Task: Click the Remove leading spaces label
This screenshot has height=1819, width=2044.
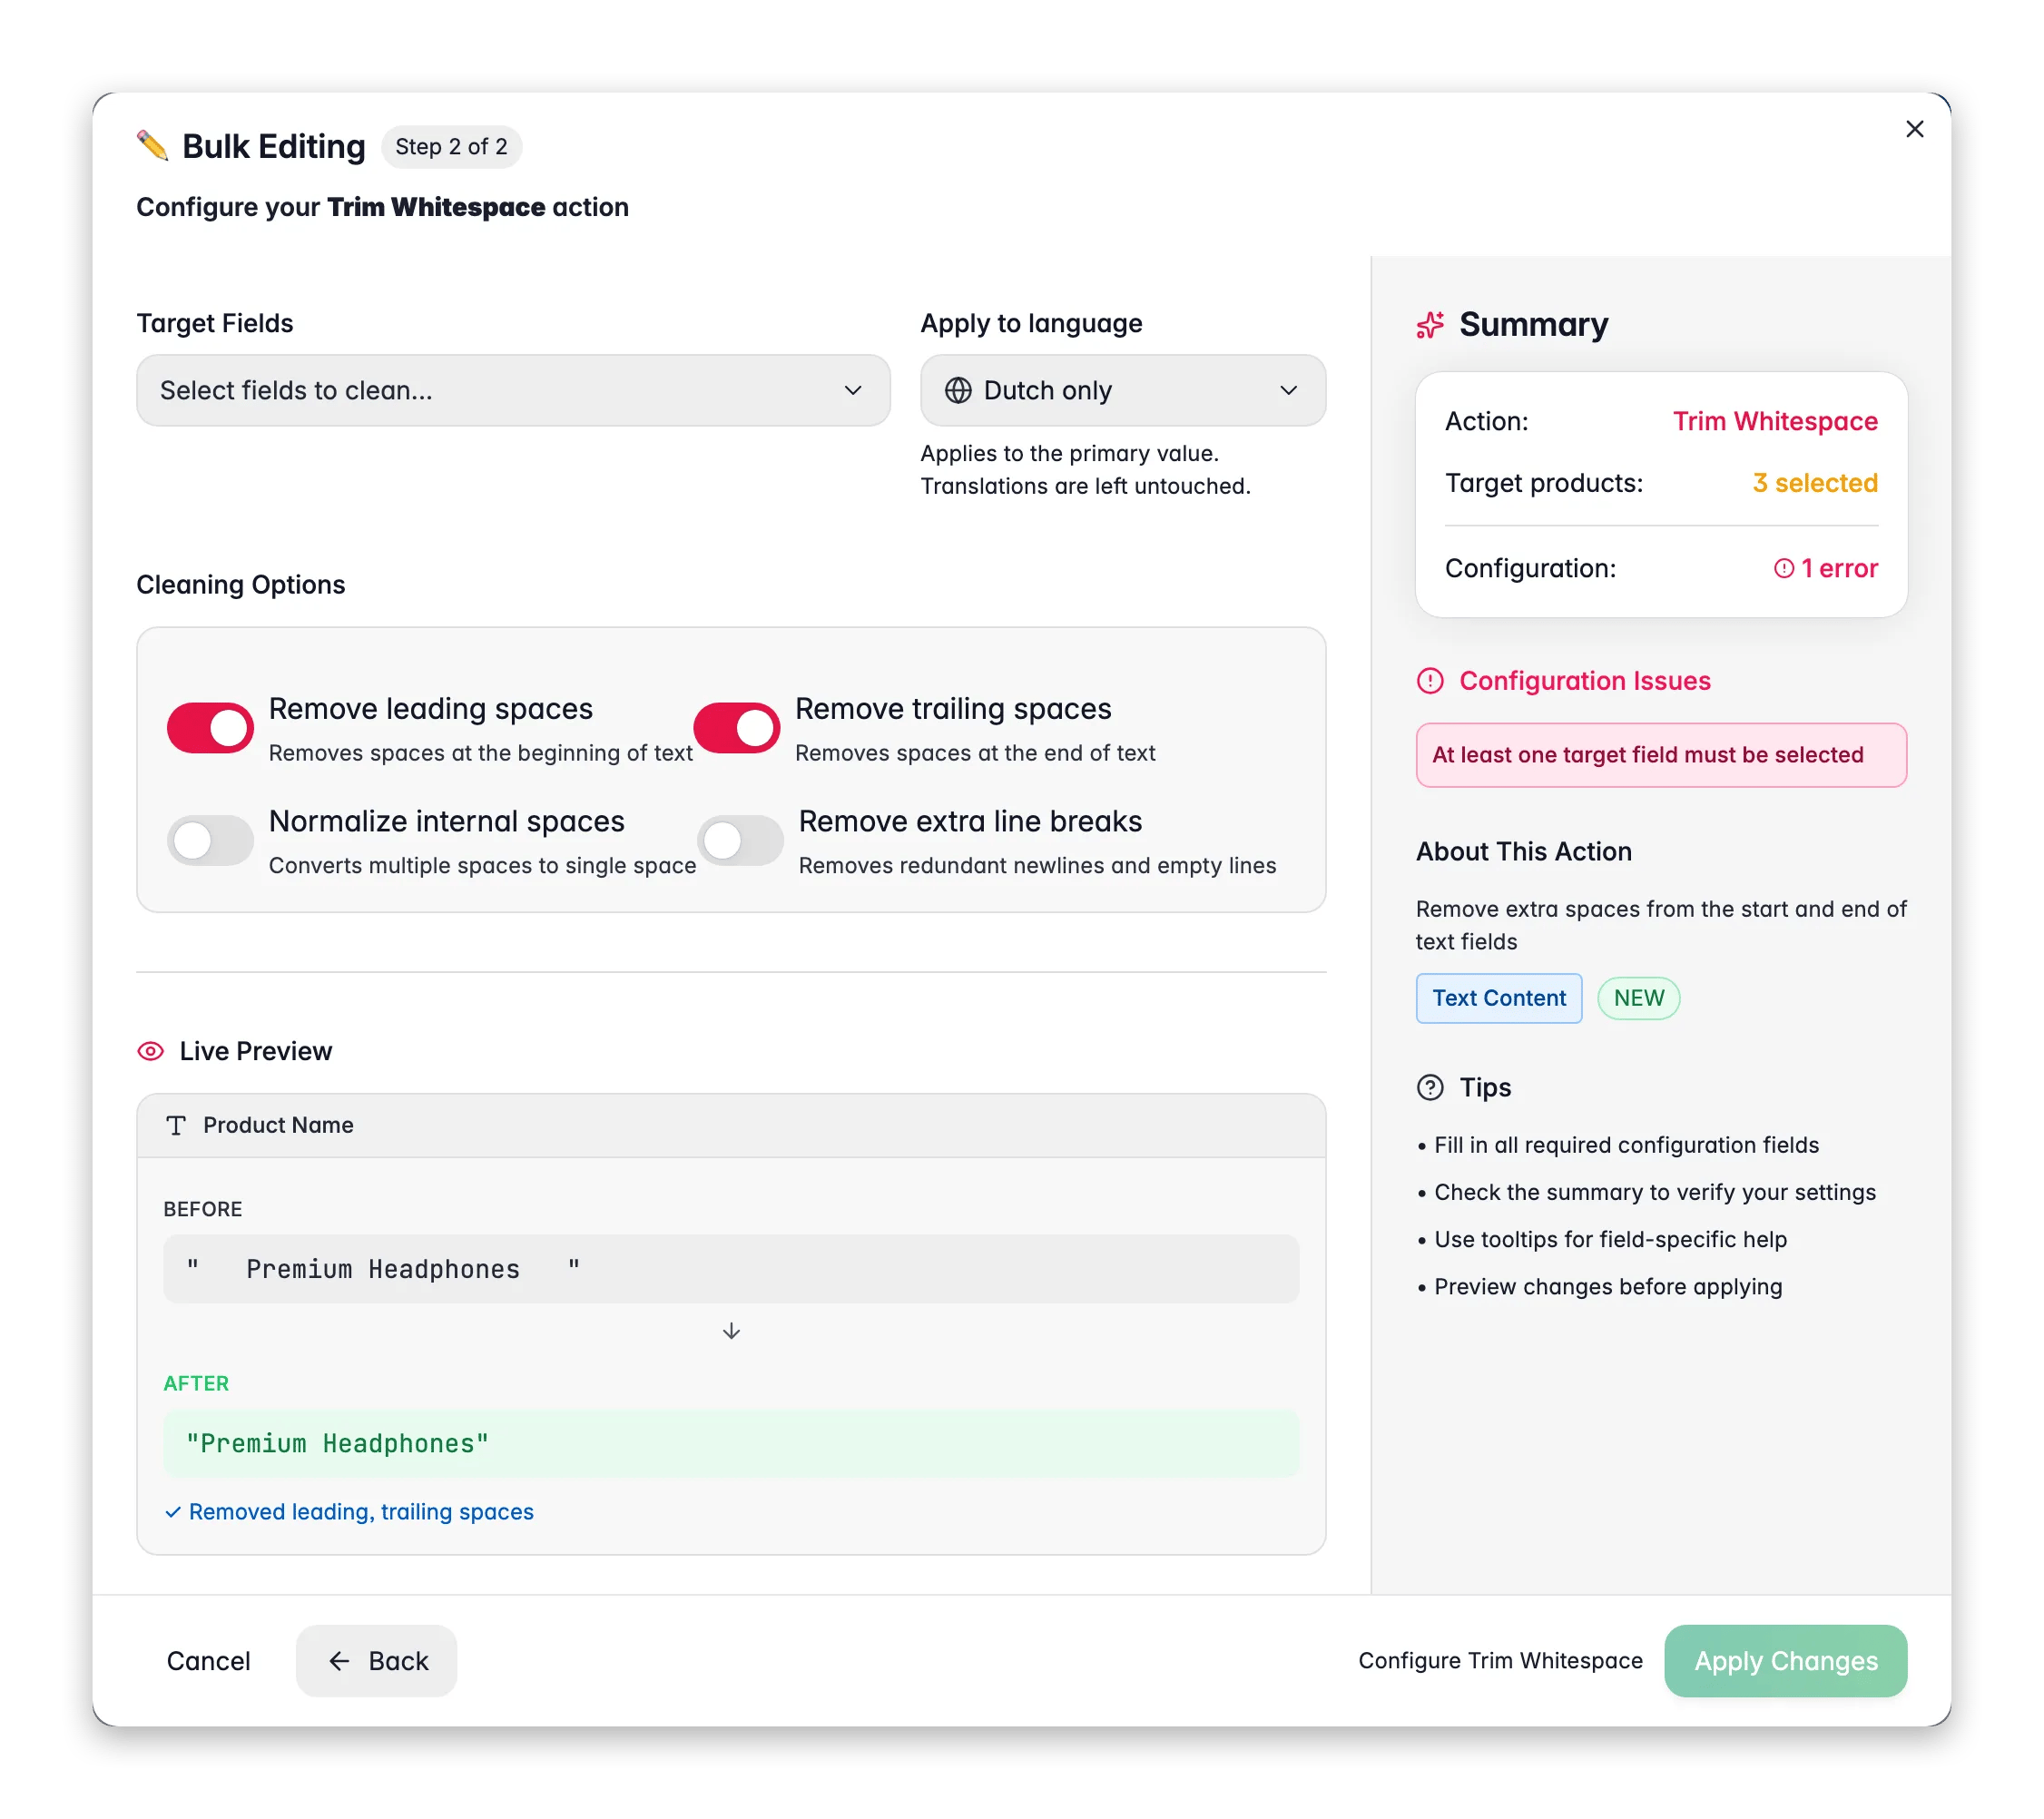Action: click(x=431, y=709)
